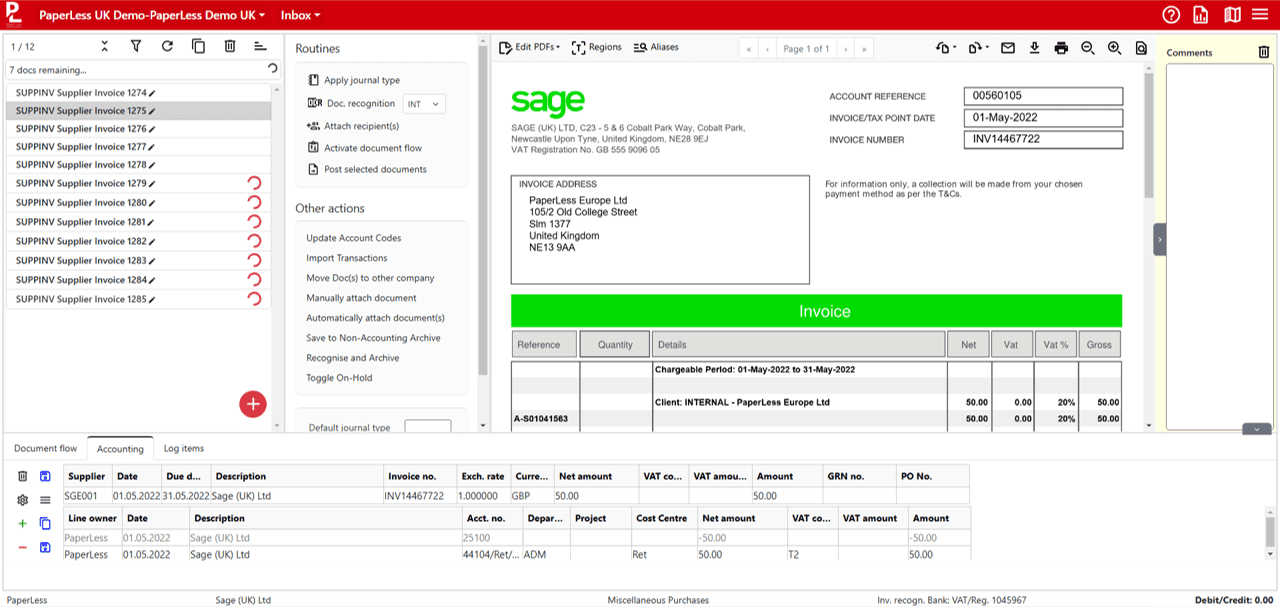Click Apply journal type routine

[x=354, y=80]
